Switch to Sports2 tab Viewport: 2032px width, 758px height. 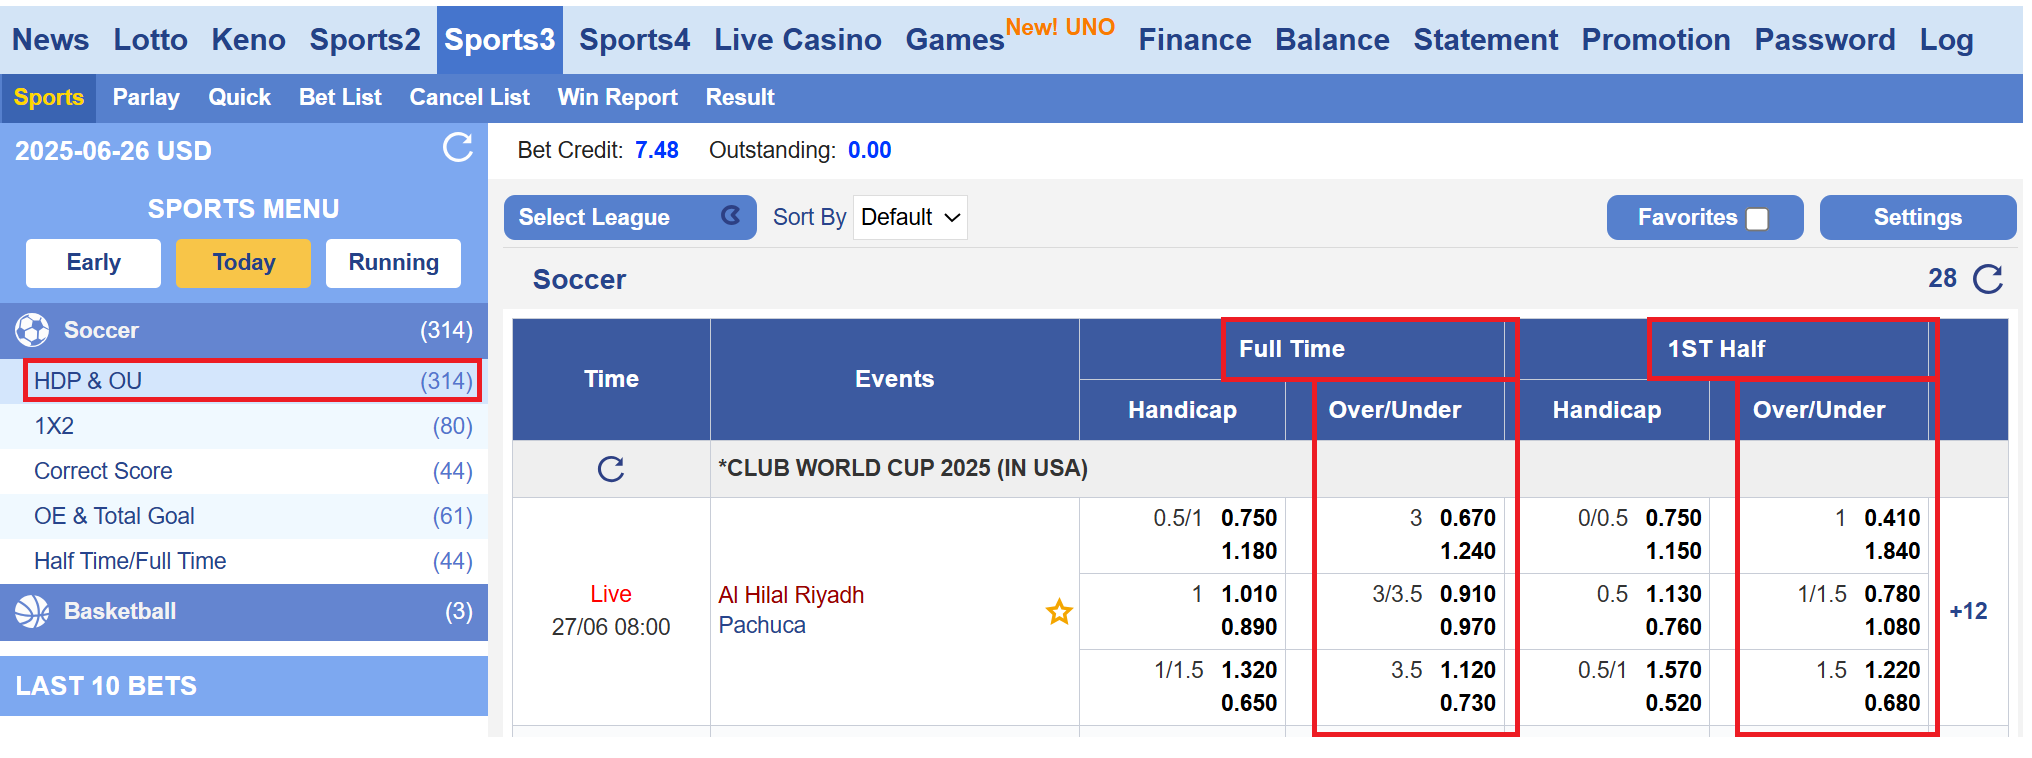click(x=365, y=40)
